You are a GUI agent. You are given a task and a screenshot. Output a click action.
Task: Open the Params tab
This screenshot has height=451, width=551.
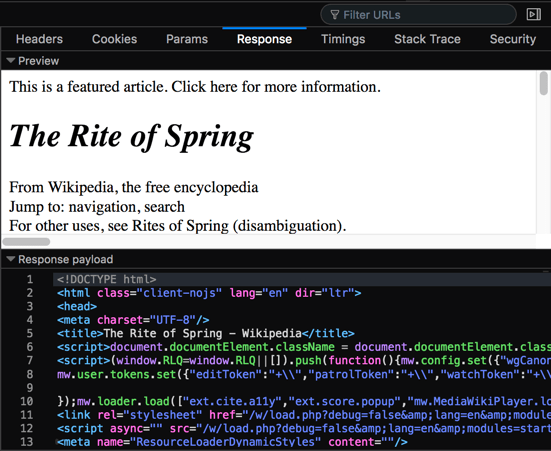187,39
